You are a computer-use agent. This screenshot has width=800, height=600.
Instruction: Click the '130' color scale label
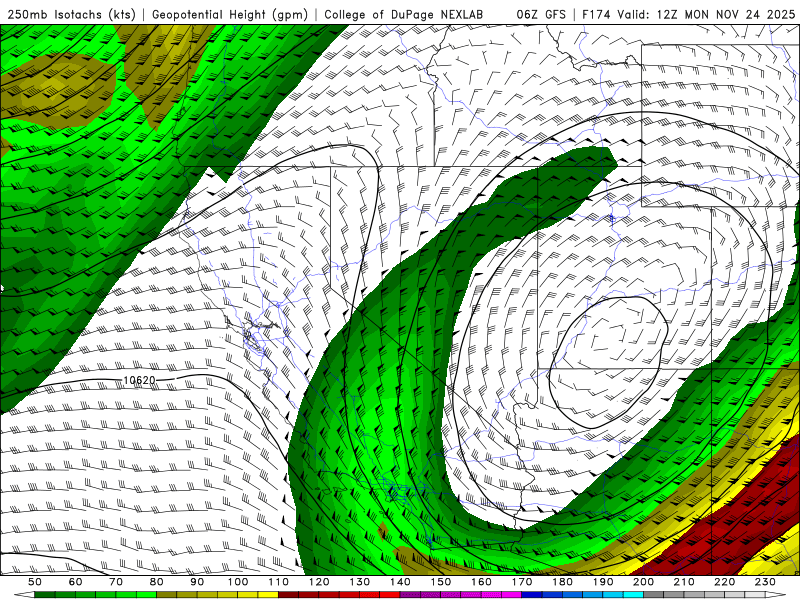360,582
